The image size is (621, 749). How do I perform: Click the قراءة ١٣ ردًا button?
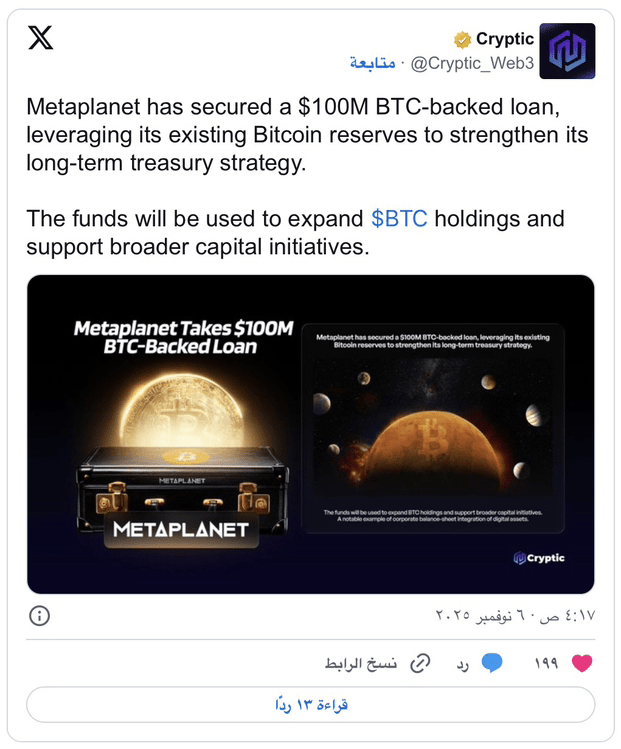coord(310,705)
